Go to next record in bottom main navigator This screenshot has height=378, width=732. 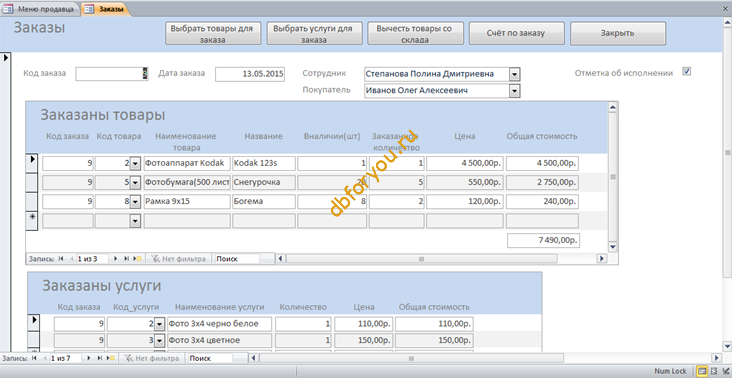tap(89, 358)
